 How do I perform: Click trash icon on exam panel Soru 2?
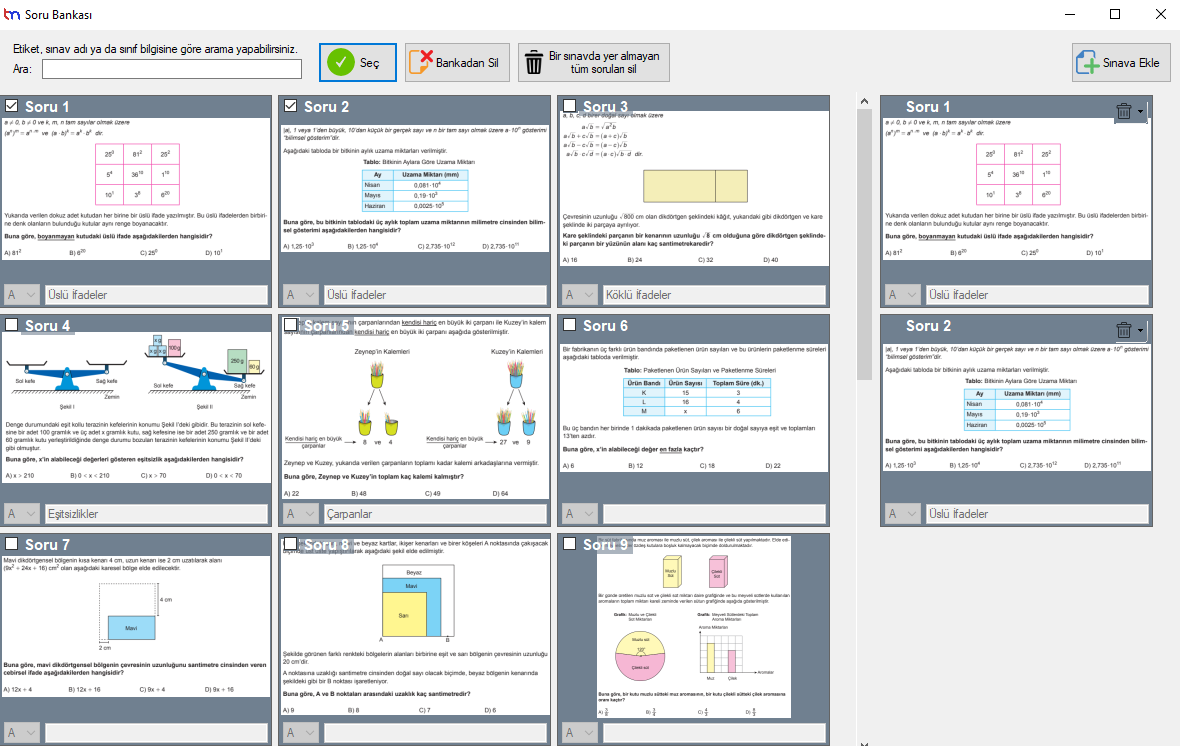point(1124,330)
